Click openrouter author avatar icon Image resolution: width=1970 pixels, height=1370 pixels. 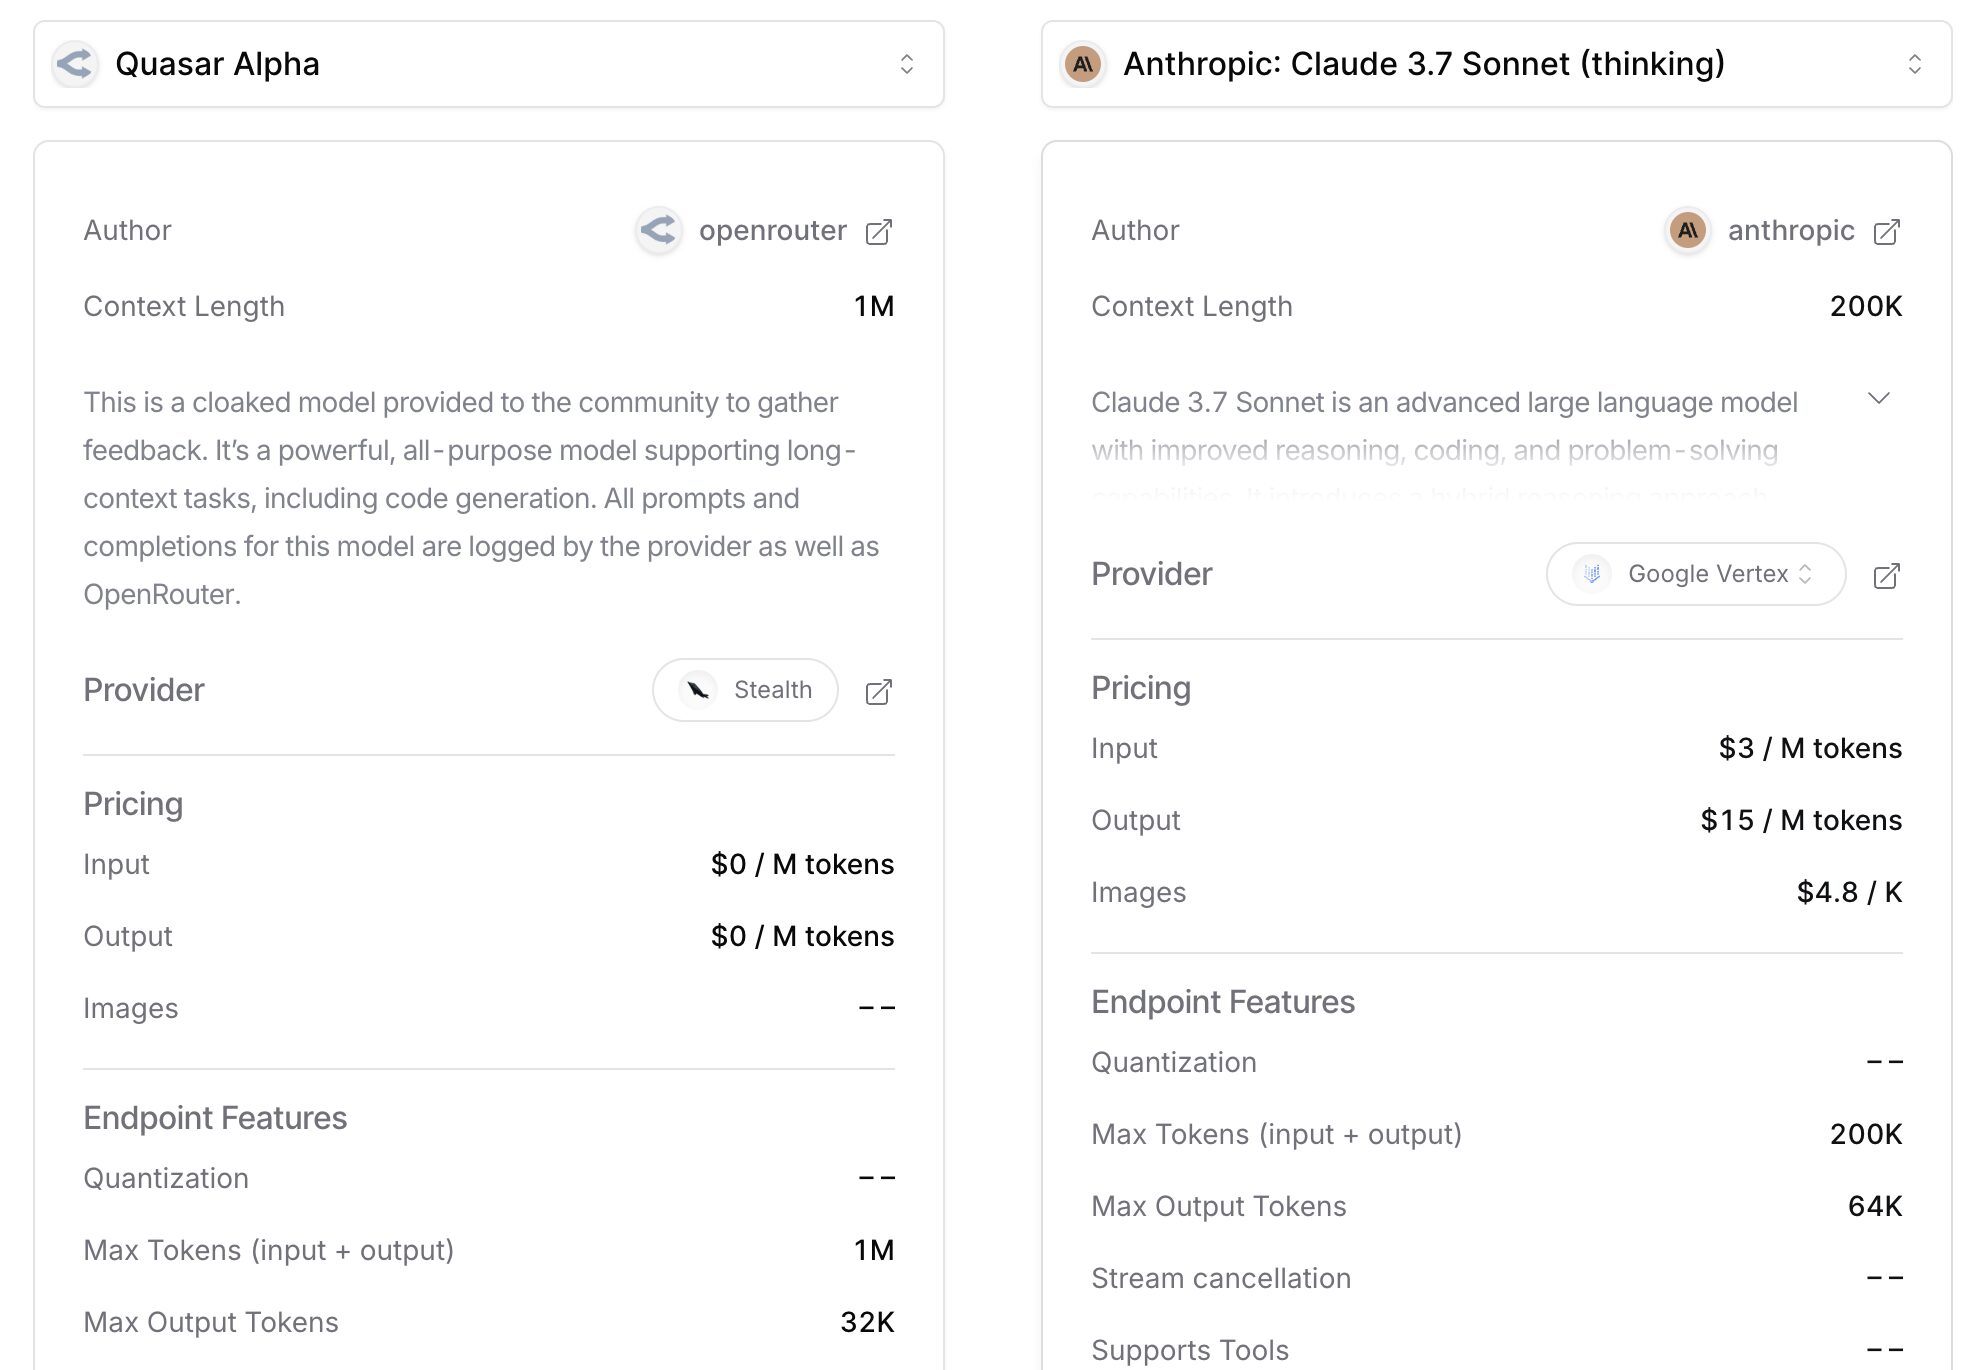(x=659, y=231)
